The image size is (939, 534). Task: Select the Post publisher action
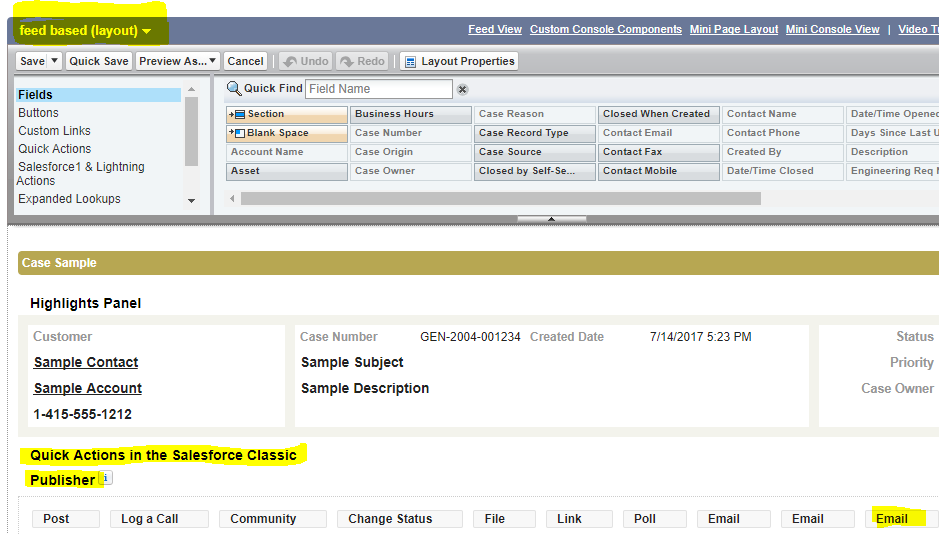[x=65, y=518]
